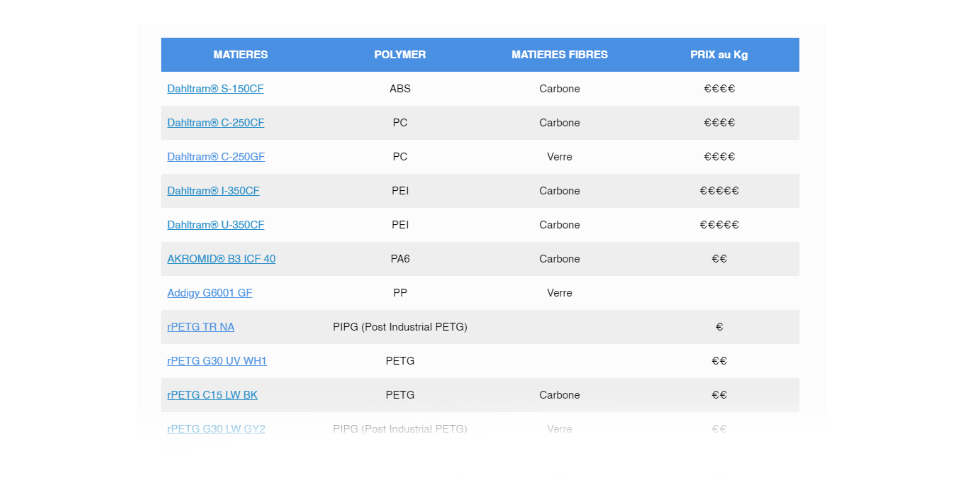Open the rPETG C15 LW BK link
Image resolution: width=954 pixels, height=486 pixels.
coord(212,395)
